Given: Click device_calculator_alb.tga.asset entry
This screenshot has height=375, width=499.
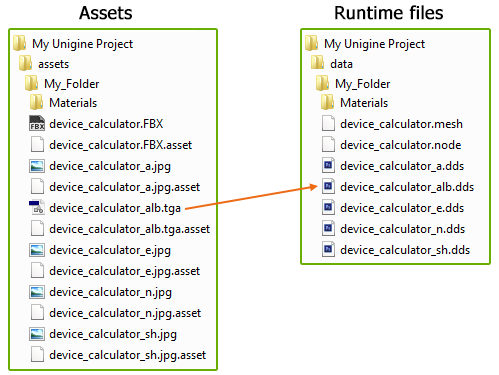Looking at the screenshot, I should click(x=130, y=229).
